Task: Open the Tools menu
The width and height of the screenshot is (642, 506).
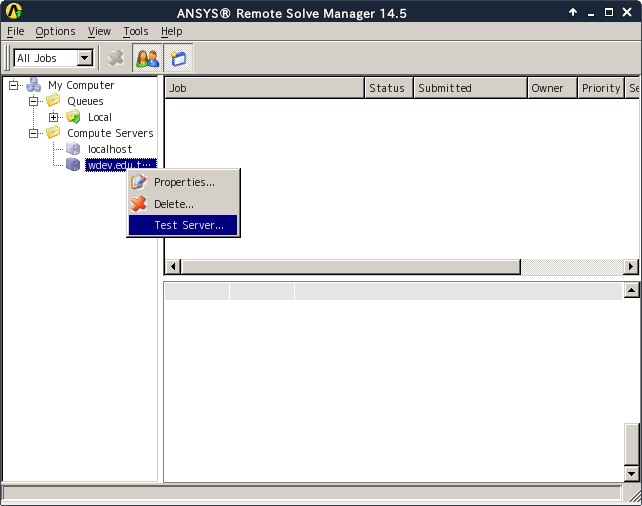Action: pos(135,31)
